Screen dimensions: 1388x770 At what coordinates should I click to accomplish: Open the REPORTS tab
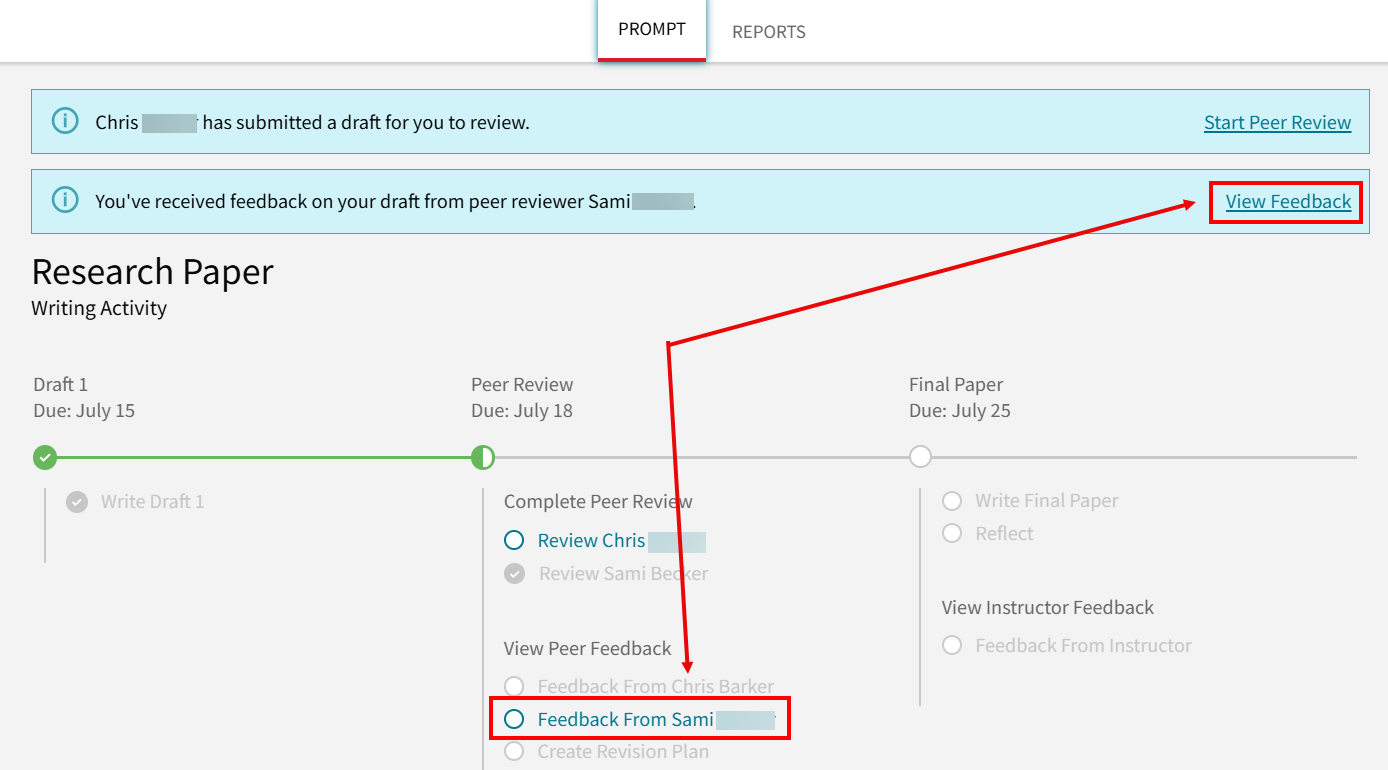point(768,32)
